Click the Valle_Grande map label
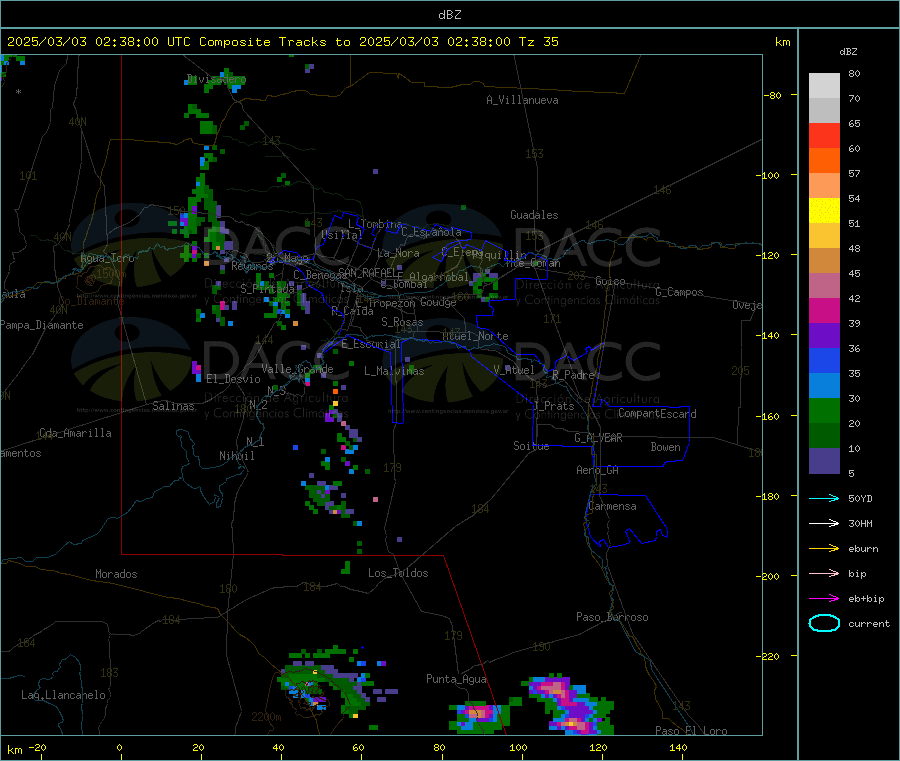Viewport: 900px width, 761px height. pos(297,369)
